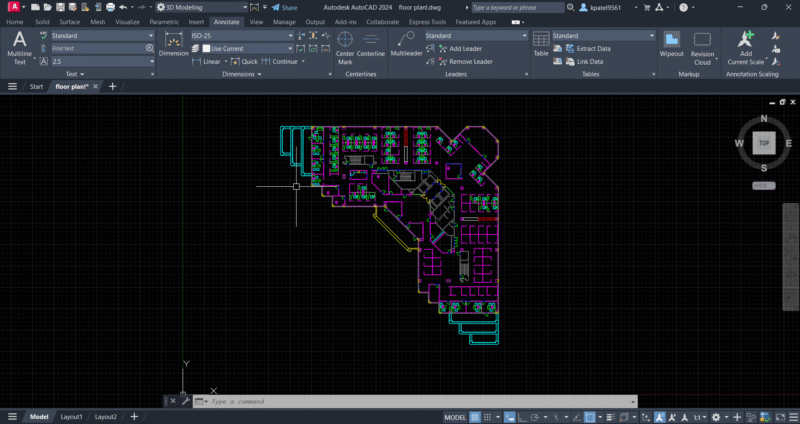800x424 pixels.
Task: Open the text height 2.5 dropdown
Action: tap(103, 61)
